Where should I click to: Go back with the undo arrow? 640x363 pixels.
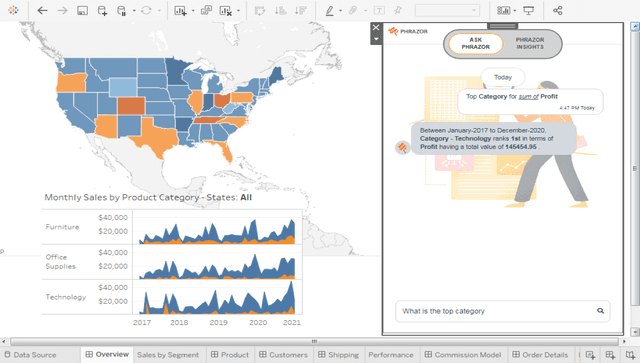click(42, 11)
